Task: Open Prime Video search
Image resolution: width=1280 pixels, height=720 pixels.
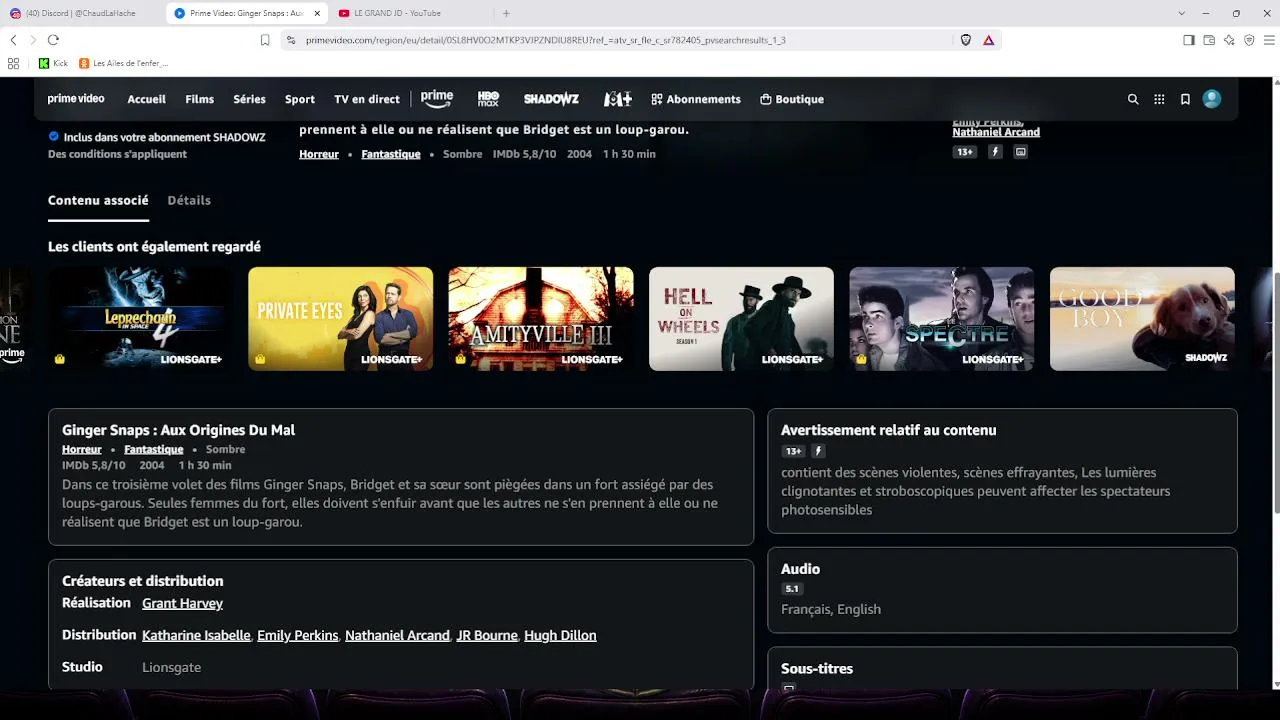Action: (1133, 99)
